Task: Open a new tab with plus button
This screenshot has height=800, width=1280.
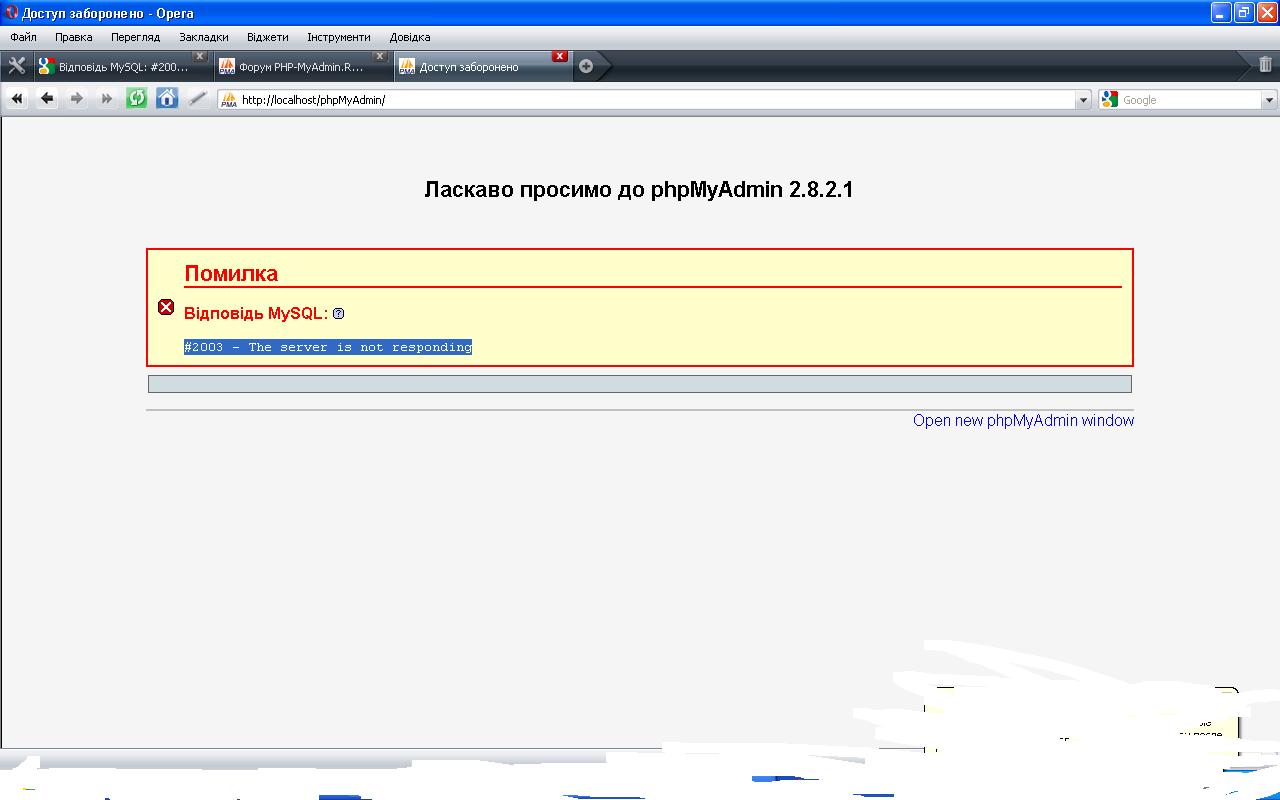Action: point(586,66)
